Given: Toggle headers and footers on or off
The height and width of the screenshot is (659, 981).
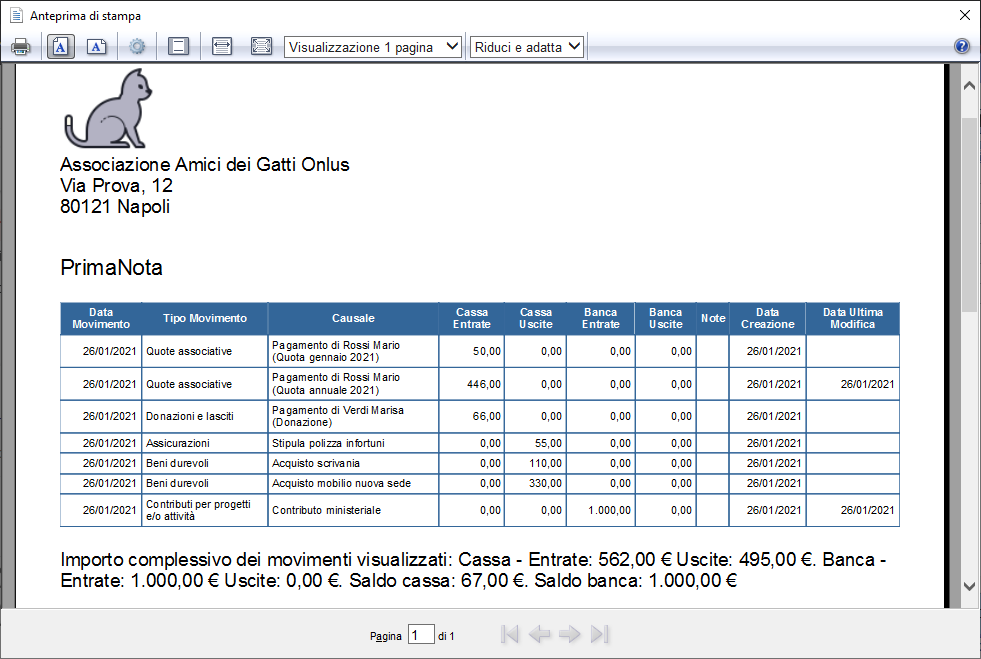Looking at the screenshot, I should (178, 47).
